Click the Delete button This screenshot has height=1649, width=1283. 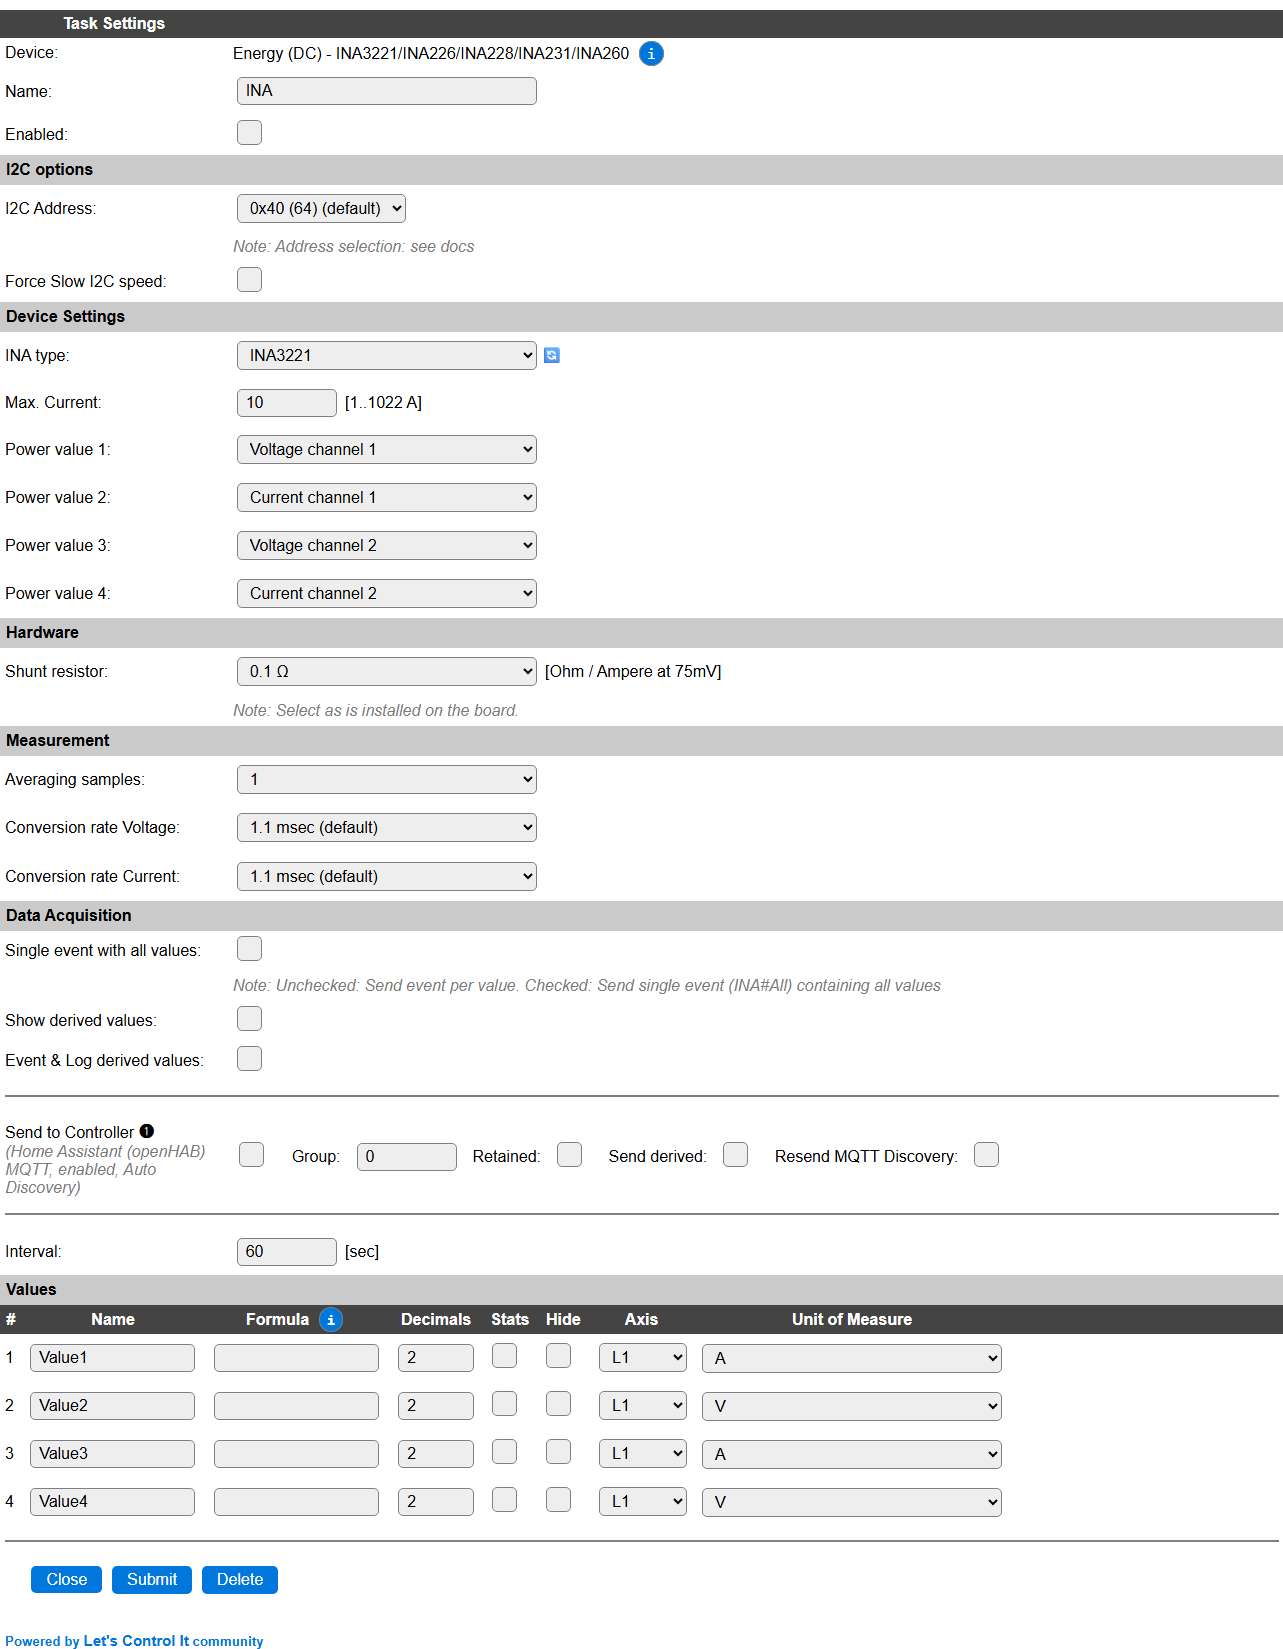click(240, 1580)
